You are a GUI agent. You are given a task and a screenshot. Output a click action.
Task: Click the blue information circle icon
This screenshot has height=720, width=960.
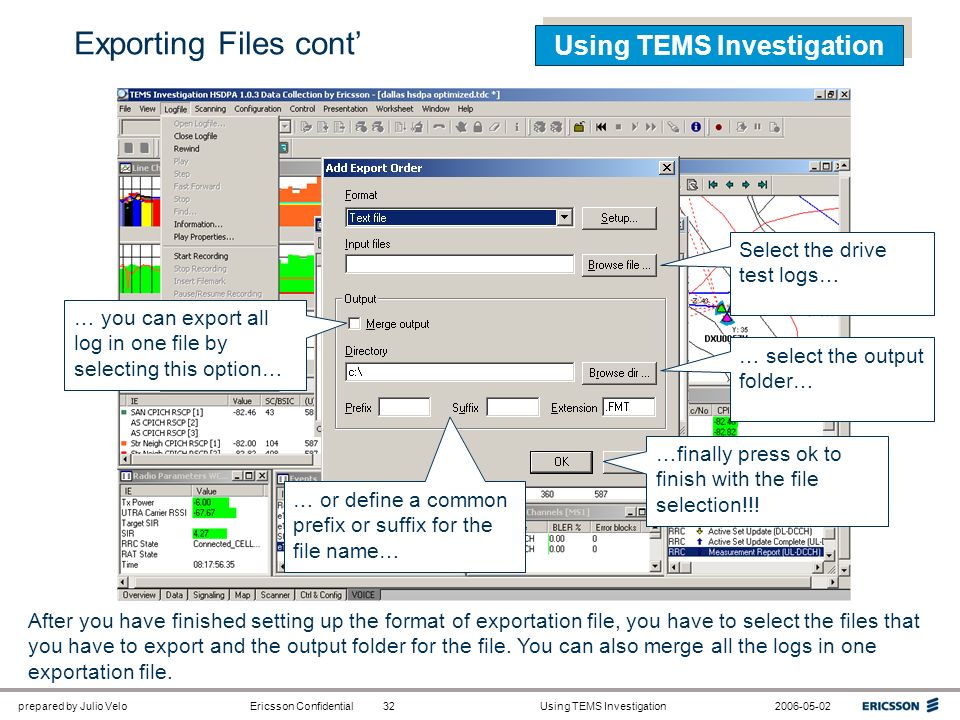point(696,127)
